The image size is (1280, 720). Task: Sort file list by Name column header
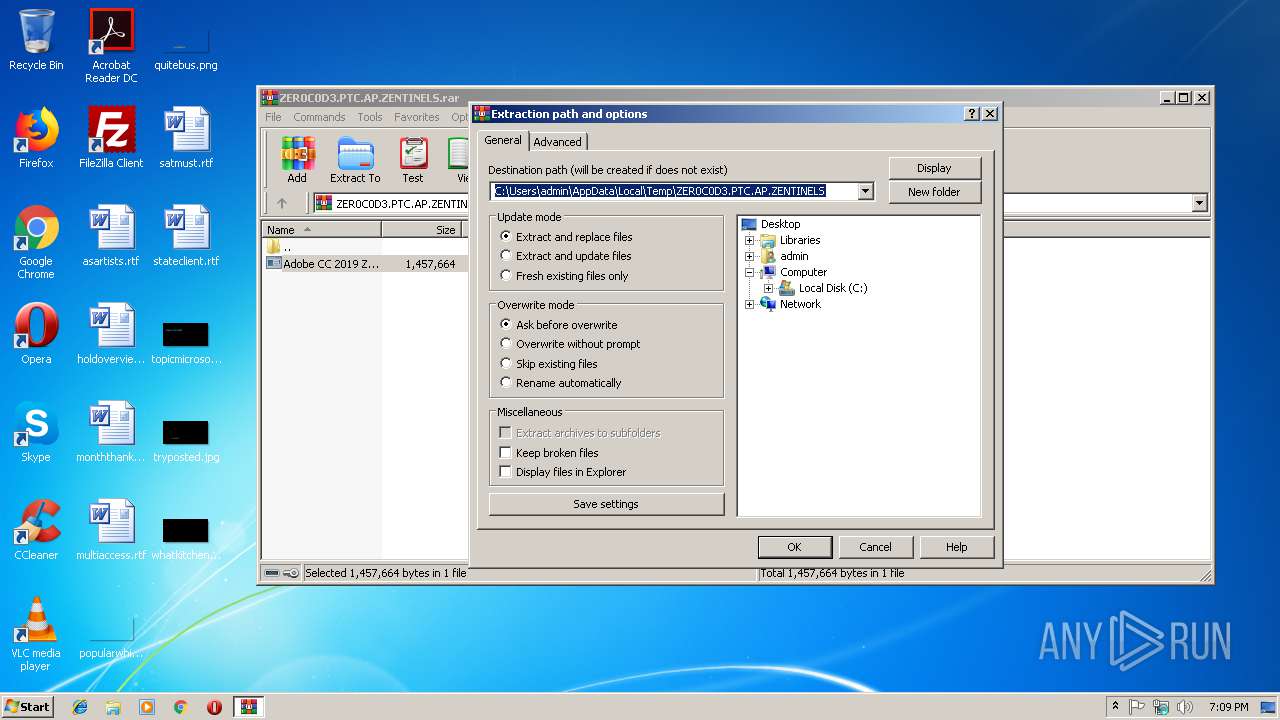(x=322, y=230)
